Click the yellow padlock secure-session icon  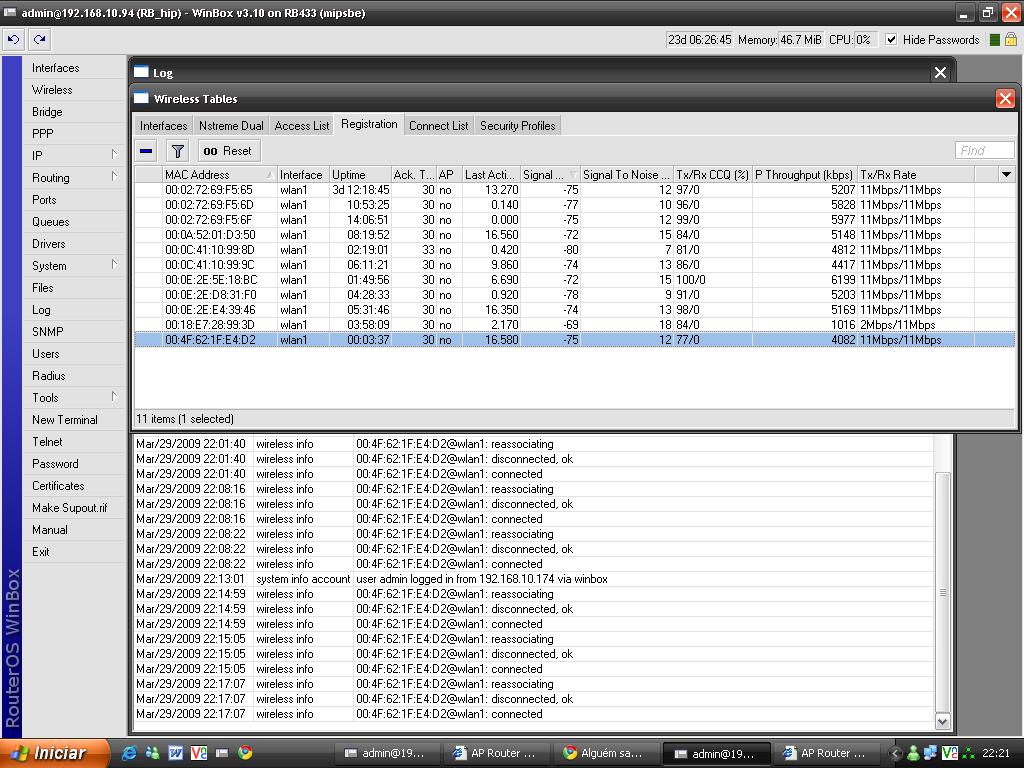(1010, 39)
